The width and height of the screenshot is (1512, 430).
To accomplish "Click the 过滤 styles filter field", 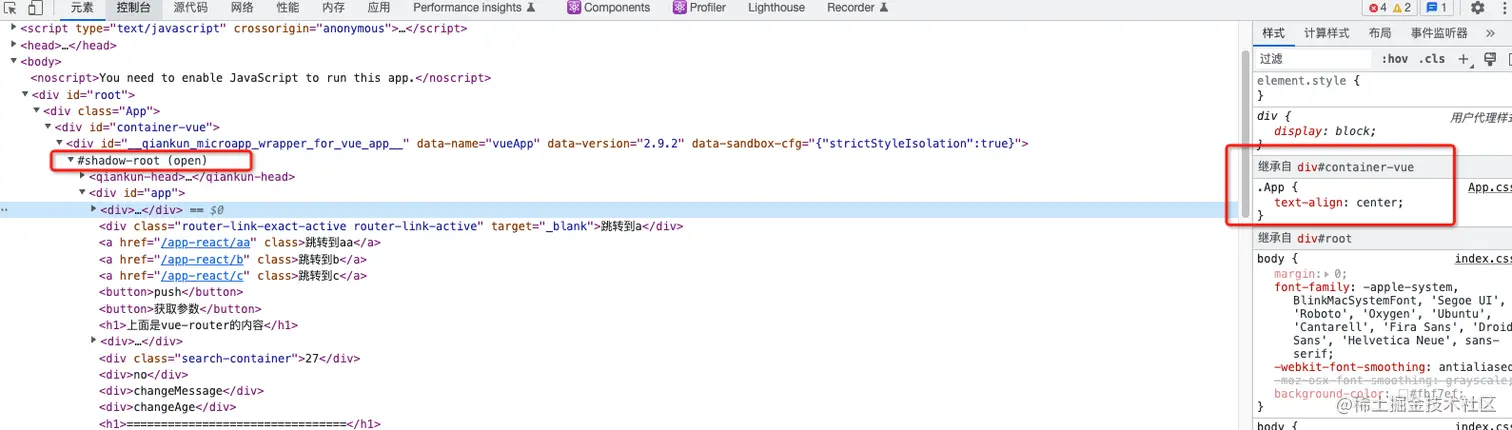I will coord(1313,59).
